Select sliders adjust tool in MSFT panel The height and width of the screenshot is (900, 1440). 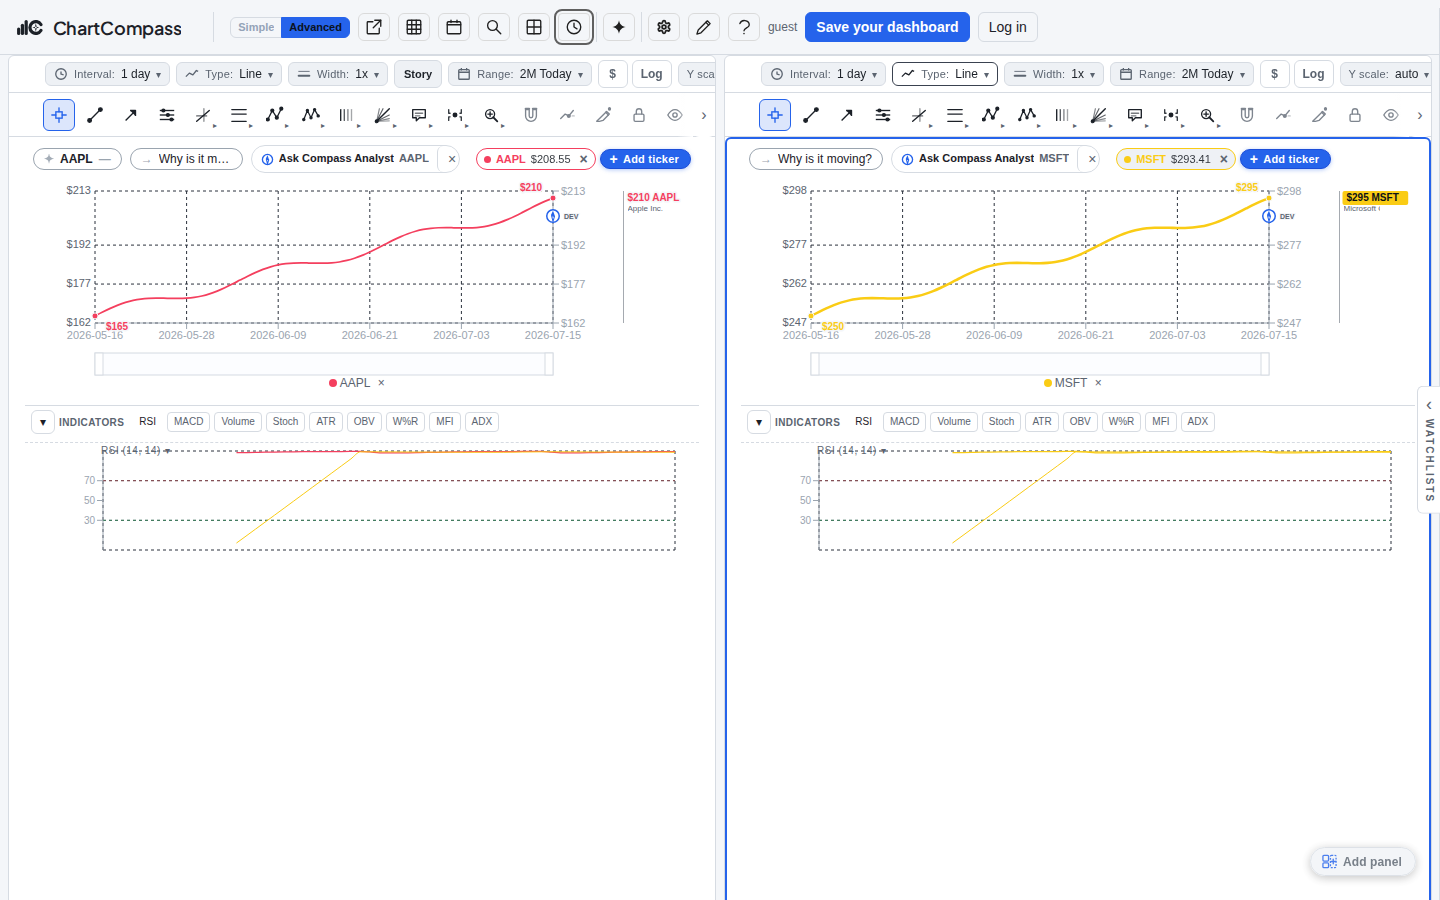point(883,115)
